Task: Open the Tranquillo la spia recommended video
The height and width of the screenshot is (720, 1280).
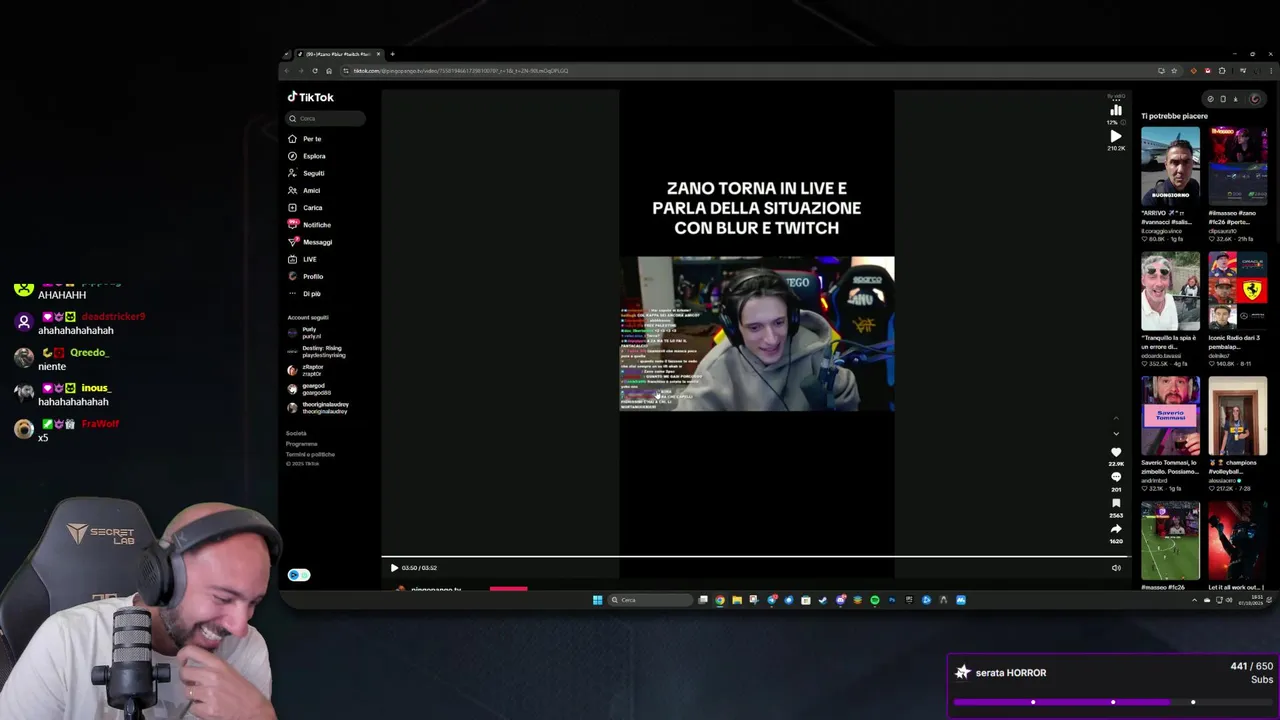Action: (1170, 291)
